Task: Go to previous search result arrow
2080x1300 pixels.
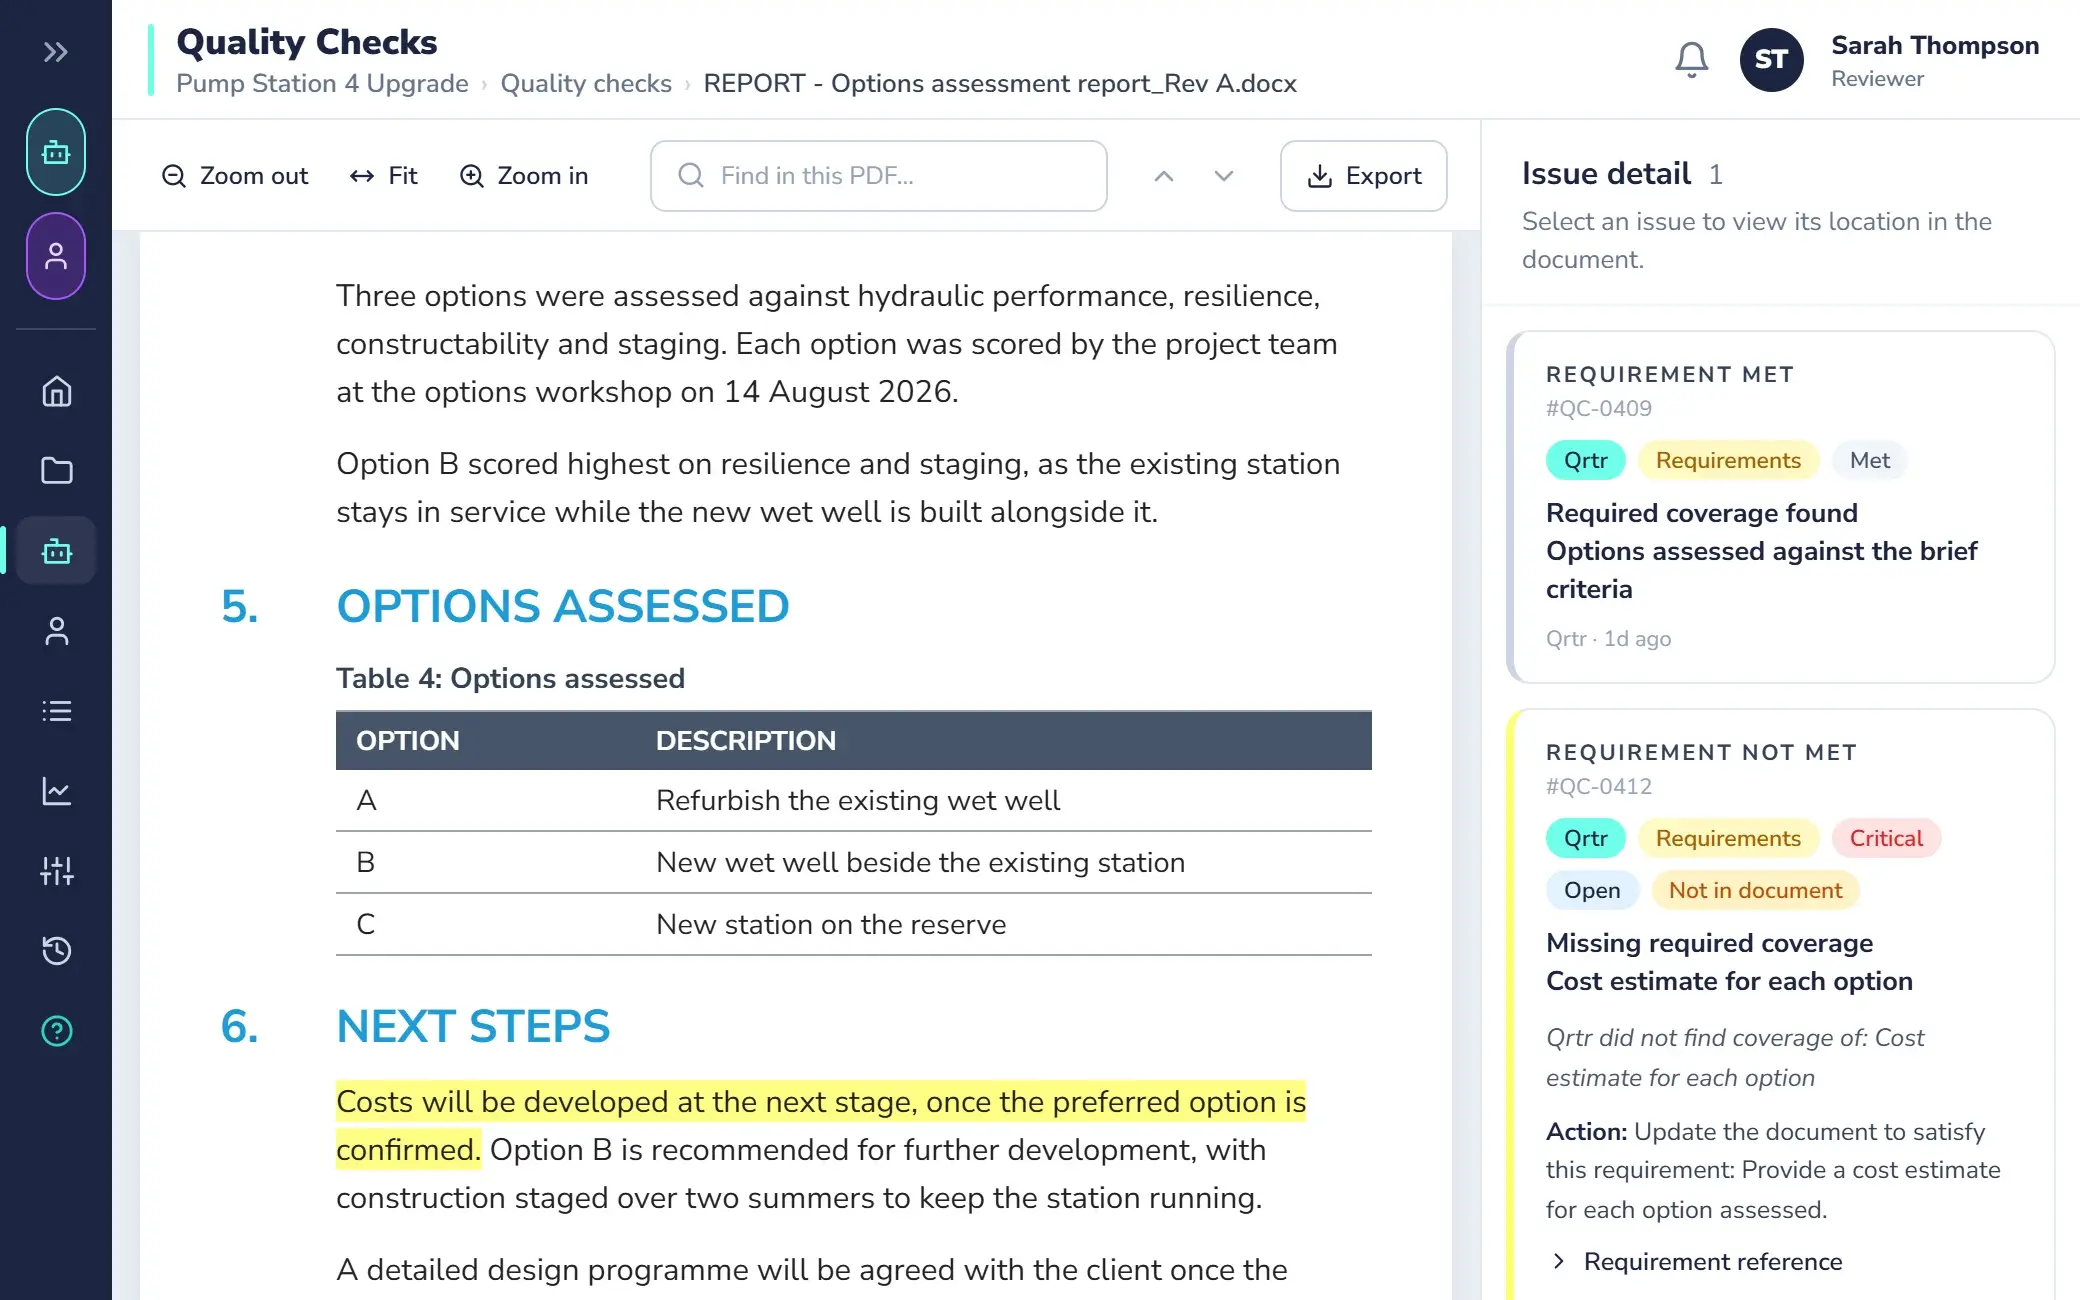Action: pyautogui.click(x=1163, y=176)
